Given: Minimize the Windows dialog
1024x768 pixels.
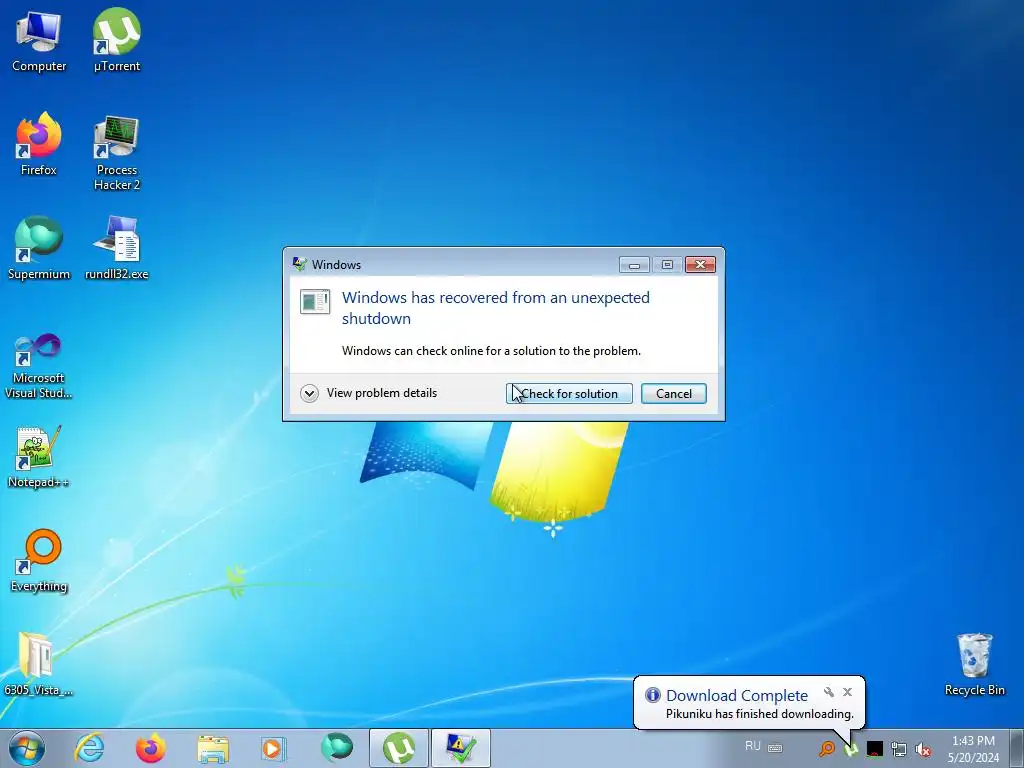Looking at the screenshot, I should tap(634, 264).
